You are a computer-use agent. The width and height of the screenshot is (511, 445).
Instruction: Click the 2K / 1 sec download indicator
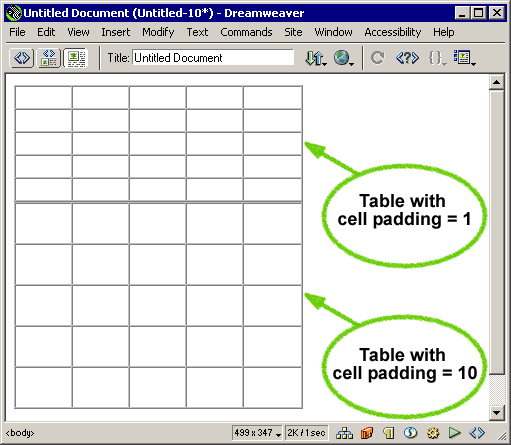[307, 433]
